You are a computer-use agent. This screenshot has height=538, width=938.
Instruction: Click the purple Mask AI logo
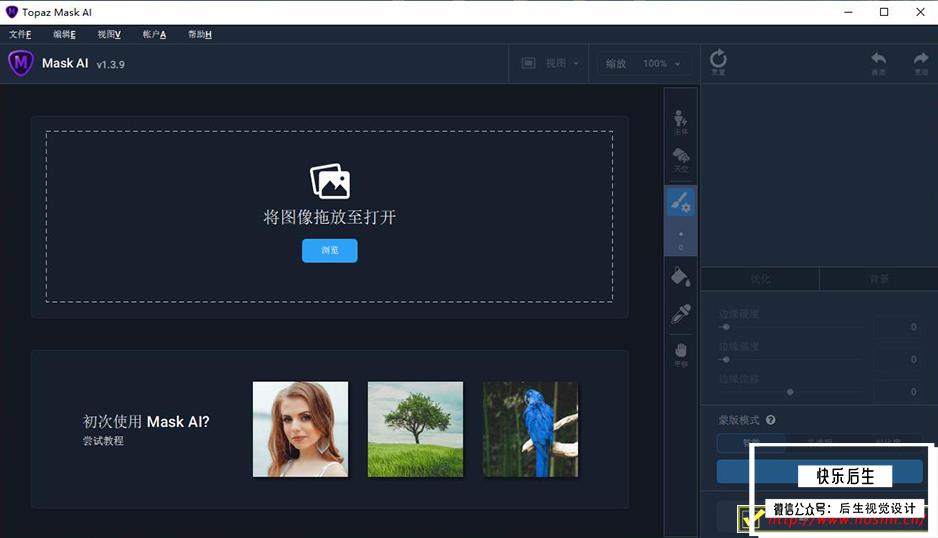(21, 63)
